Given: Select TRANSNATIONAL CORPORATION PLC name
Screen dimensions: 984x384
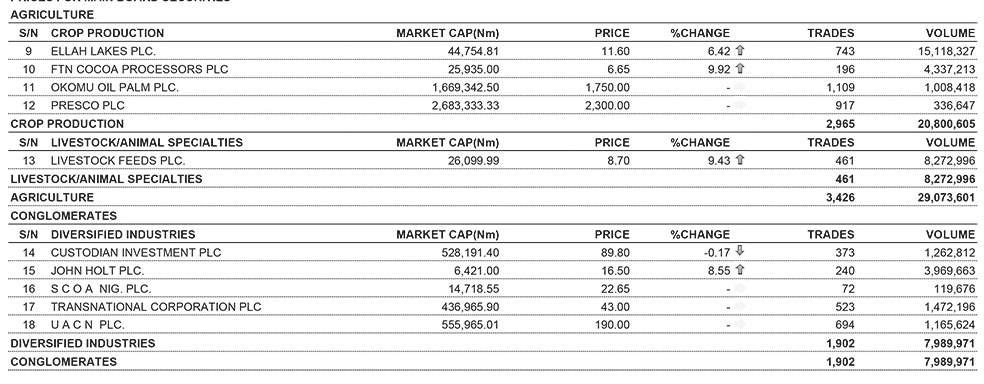Looking at the screenshot, I should [156, 307].
